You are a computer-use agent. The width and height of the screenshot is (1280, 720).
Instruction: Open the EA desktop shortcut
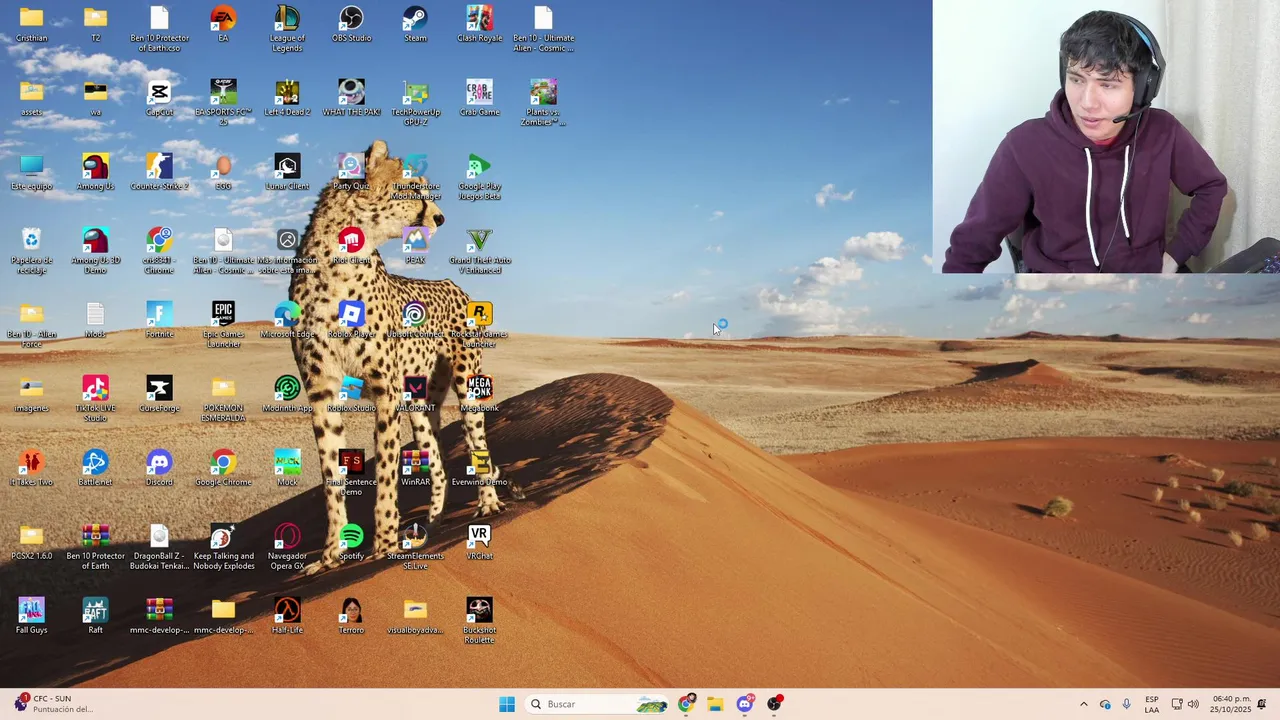pyautogui.click(x=223, y=24)
